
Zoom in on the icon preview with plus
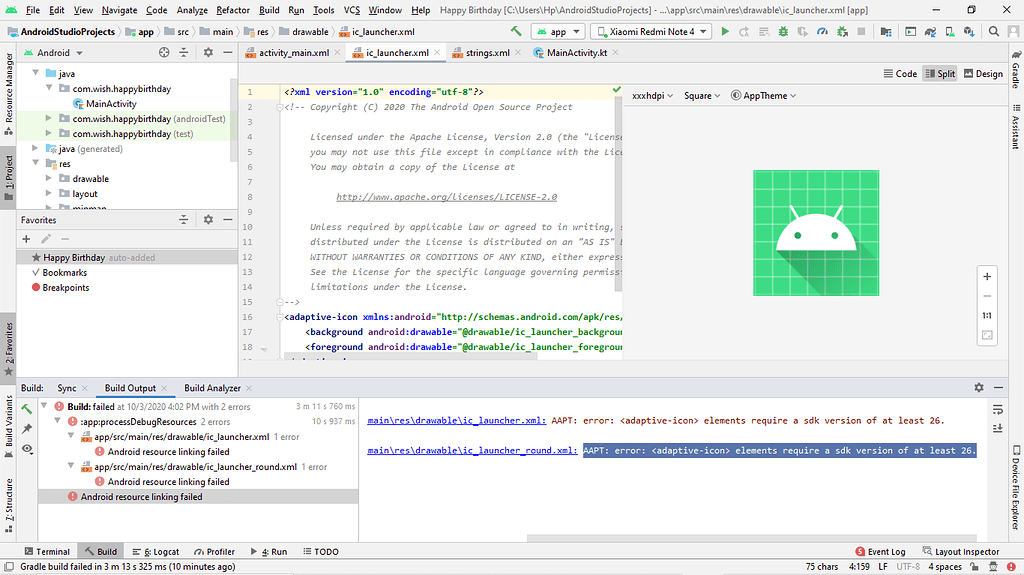click(x=987, y=276)
